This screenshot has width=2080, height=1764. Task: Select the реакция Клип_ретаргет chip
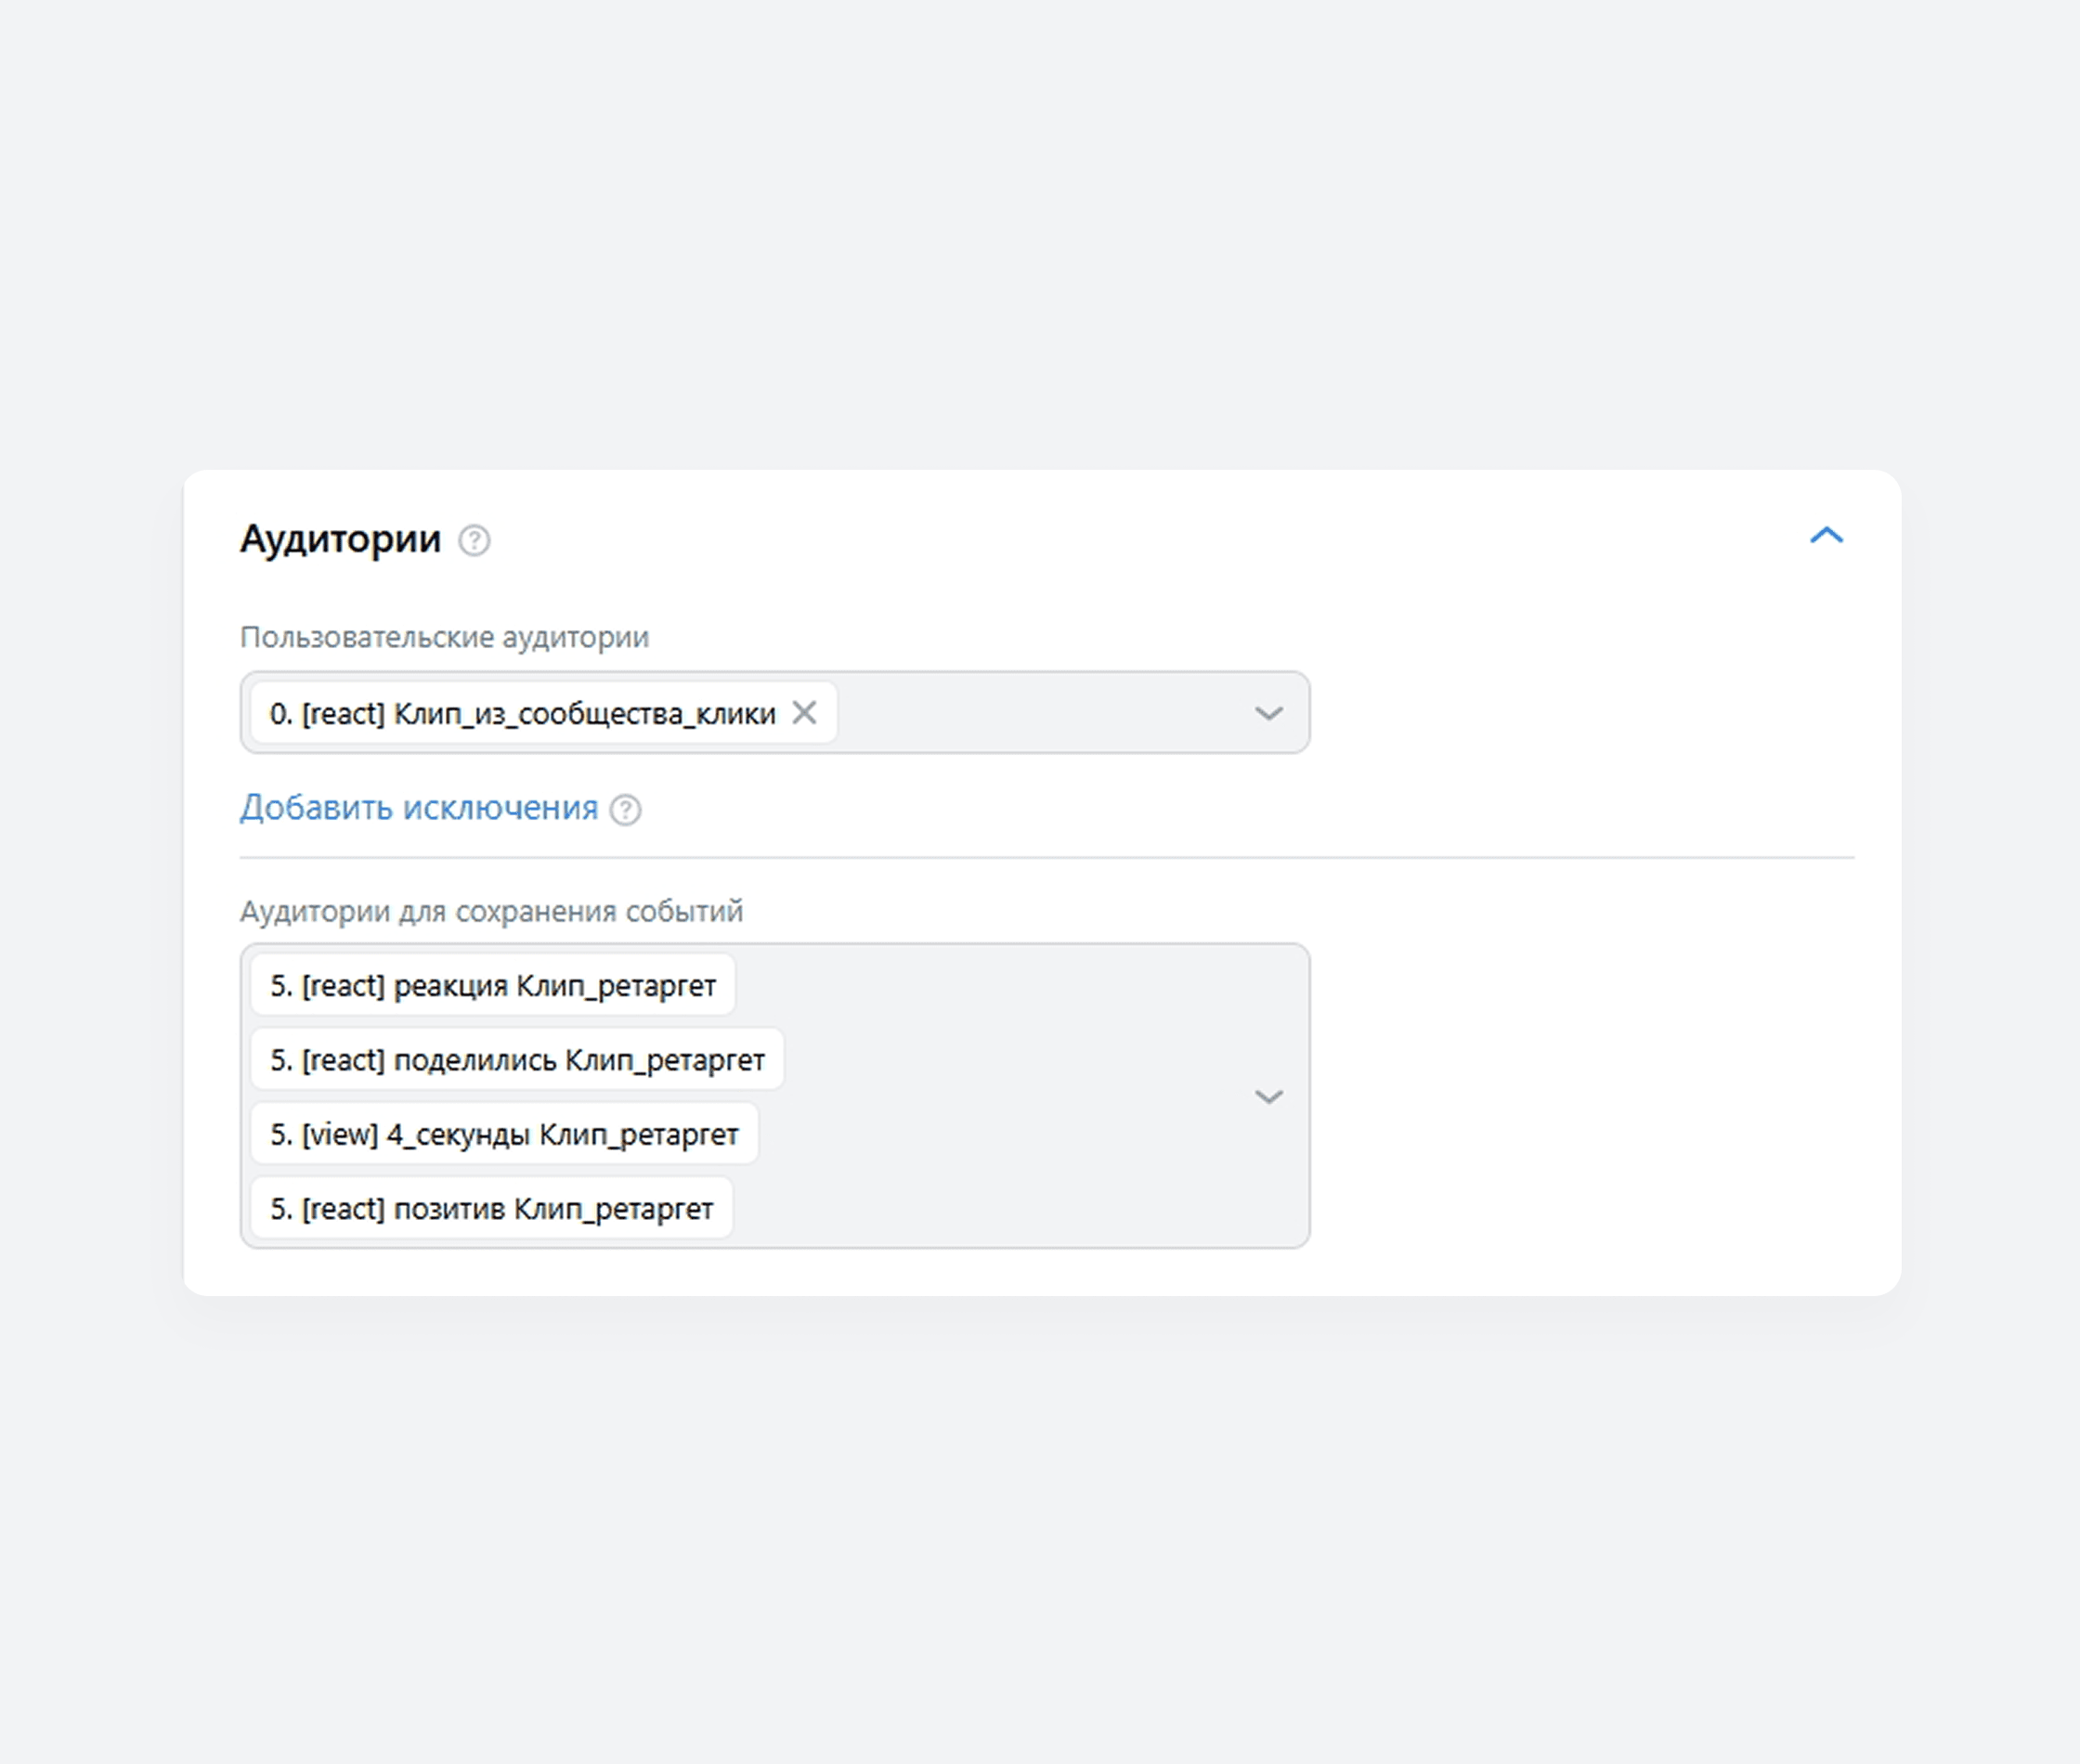[x=493, y=985]
